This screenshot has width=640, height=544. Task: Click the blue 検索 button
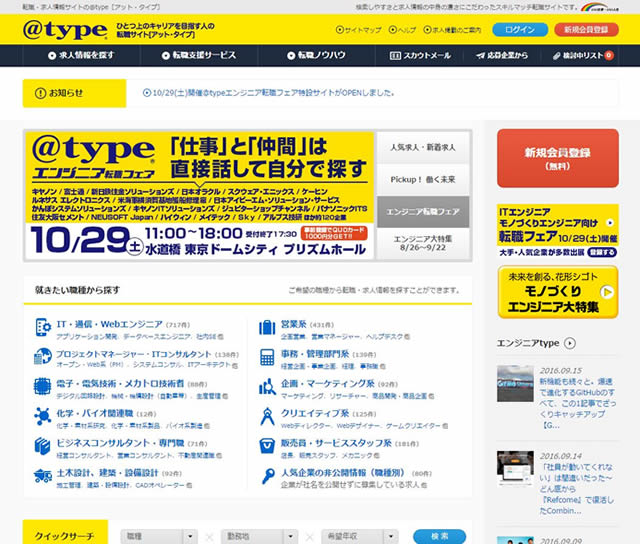pyautogui.click(x=440, y=536)
